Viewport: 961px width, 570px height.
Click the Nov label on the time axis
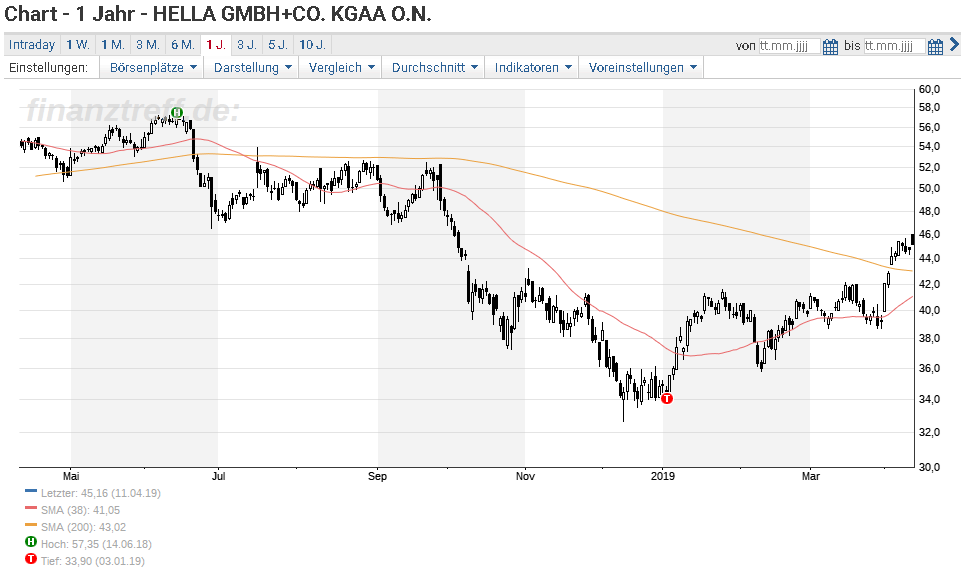point(525,476)
